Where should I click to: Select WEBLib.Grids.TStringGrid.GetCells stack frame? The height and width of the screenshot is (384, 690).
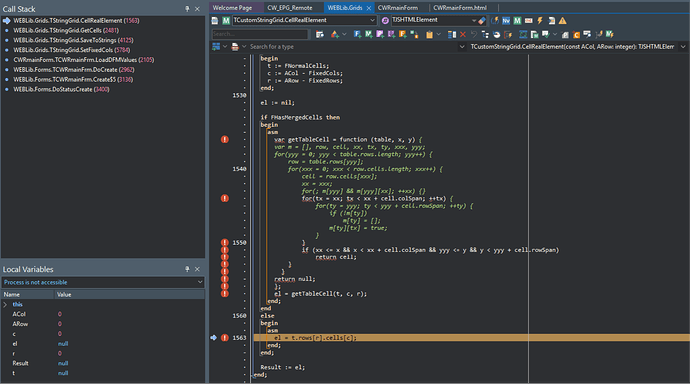click(66, 30)
